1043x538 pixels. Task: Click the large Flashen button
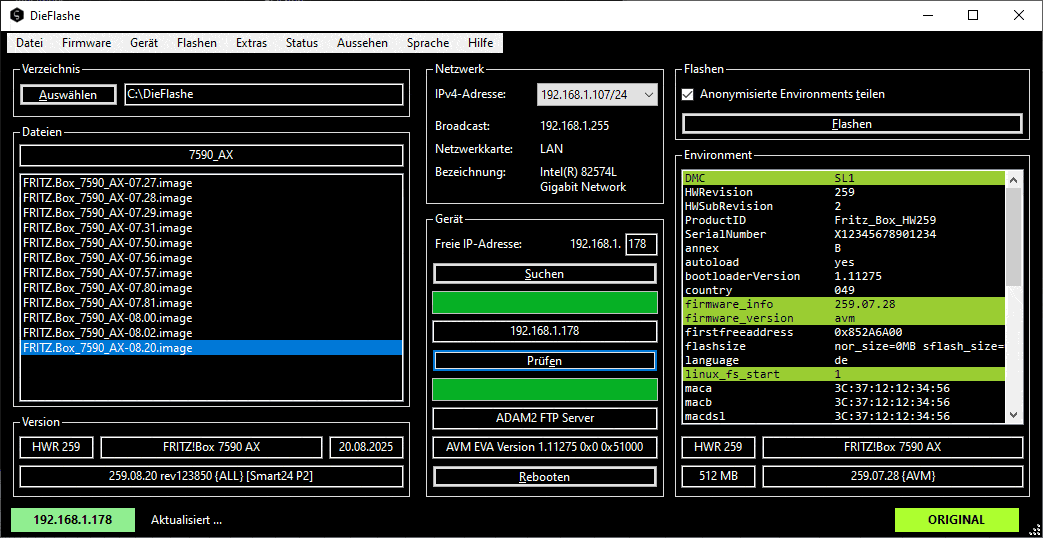pos(852,124)
